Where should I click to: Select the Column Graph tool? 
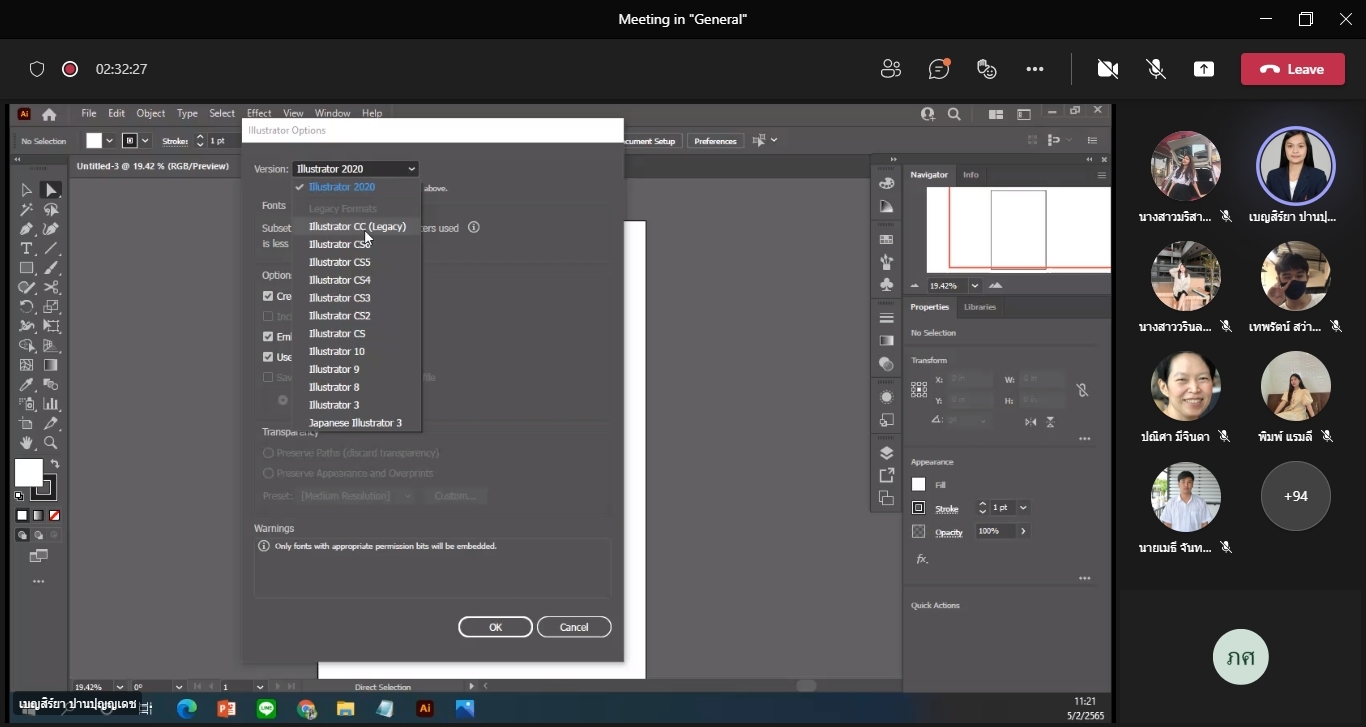[x=51, y=404]
